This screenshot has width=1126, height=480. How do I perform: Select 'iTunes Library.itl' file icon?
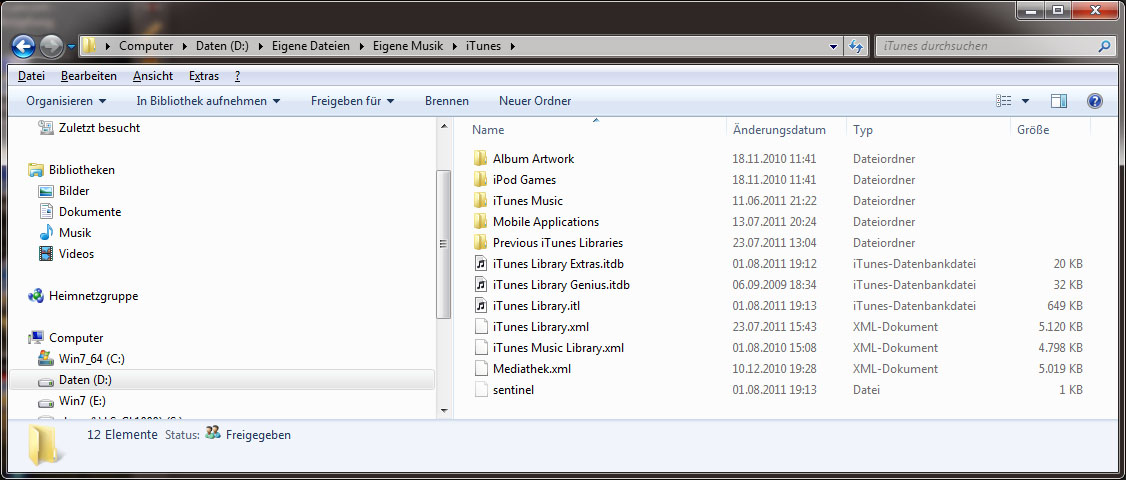pos(480,305)
